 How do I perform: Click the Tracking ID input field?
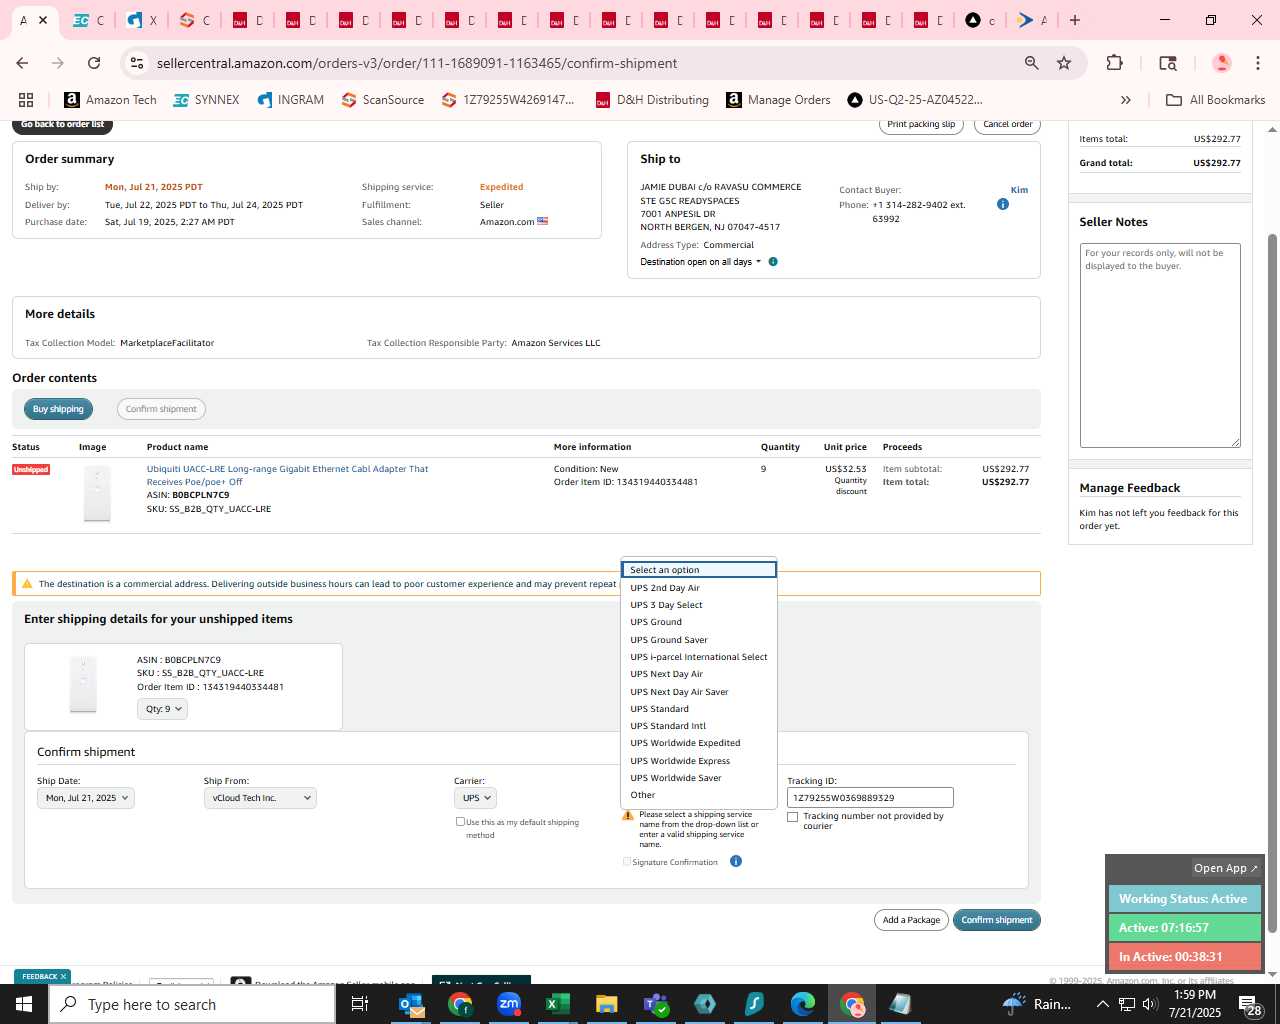(x=870, y=798)
